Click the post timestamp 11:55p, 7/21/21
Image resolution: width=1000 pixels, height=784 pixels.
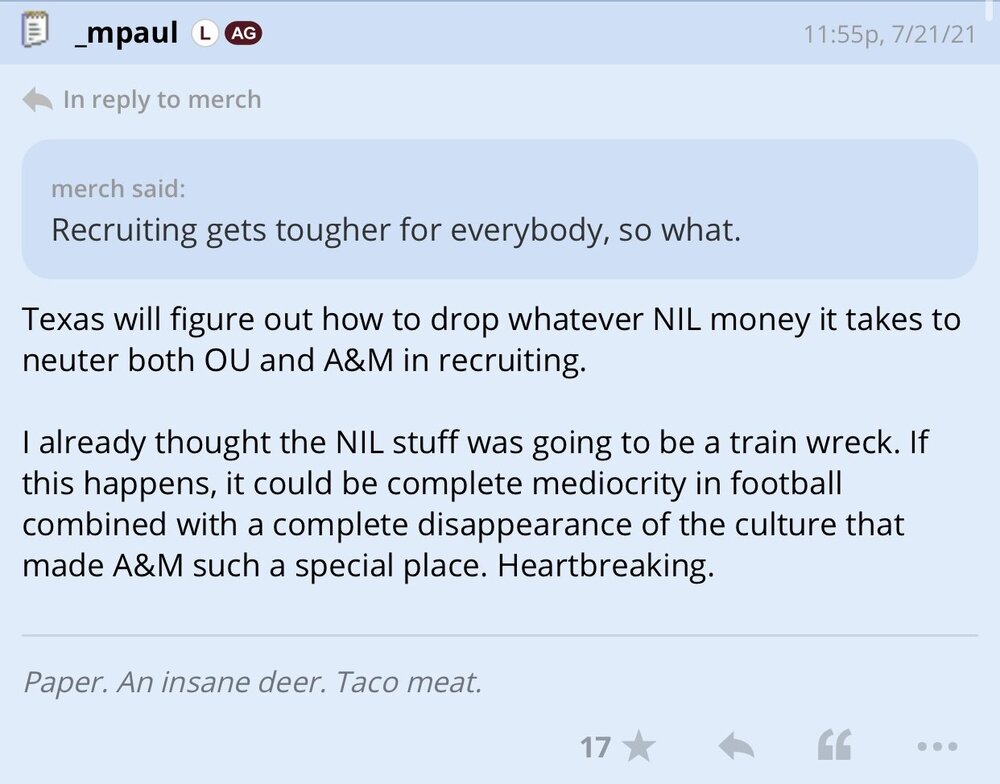click(890, 35)
